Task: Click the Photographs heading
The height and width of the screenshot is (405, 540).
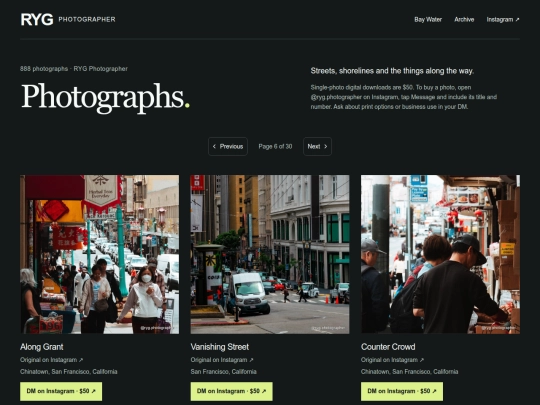Action: coord(105,97)
